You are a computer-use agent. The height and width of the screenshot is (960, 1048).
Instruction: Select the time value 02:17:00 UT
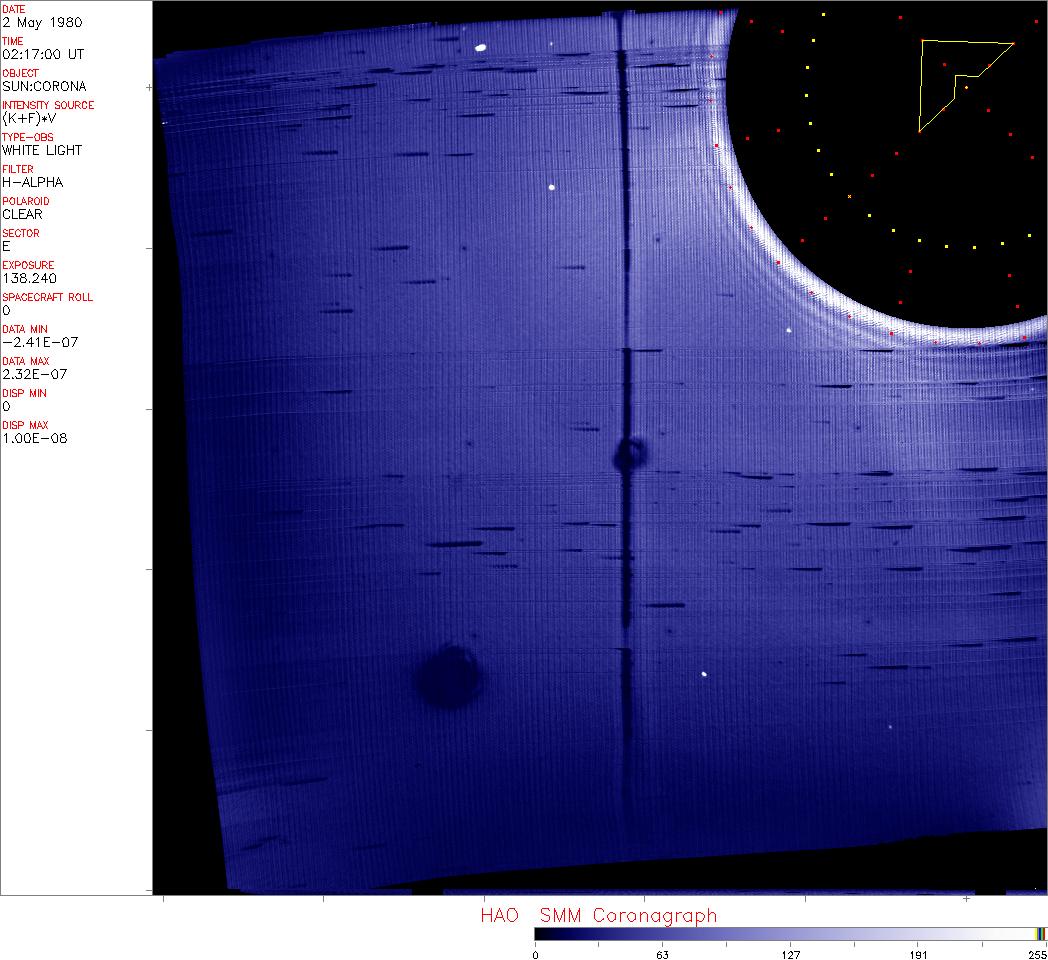point(41,54)
